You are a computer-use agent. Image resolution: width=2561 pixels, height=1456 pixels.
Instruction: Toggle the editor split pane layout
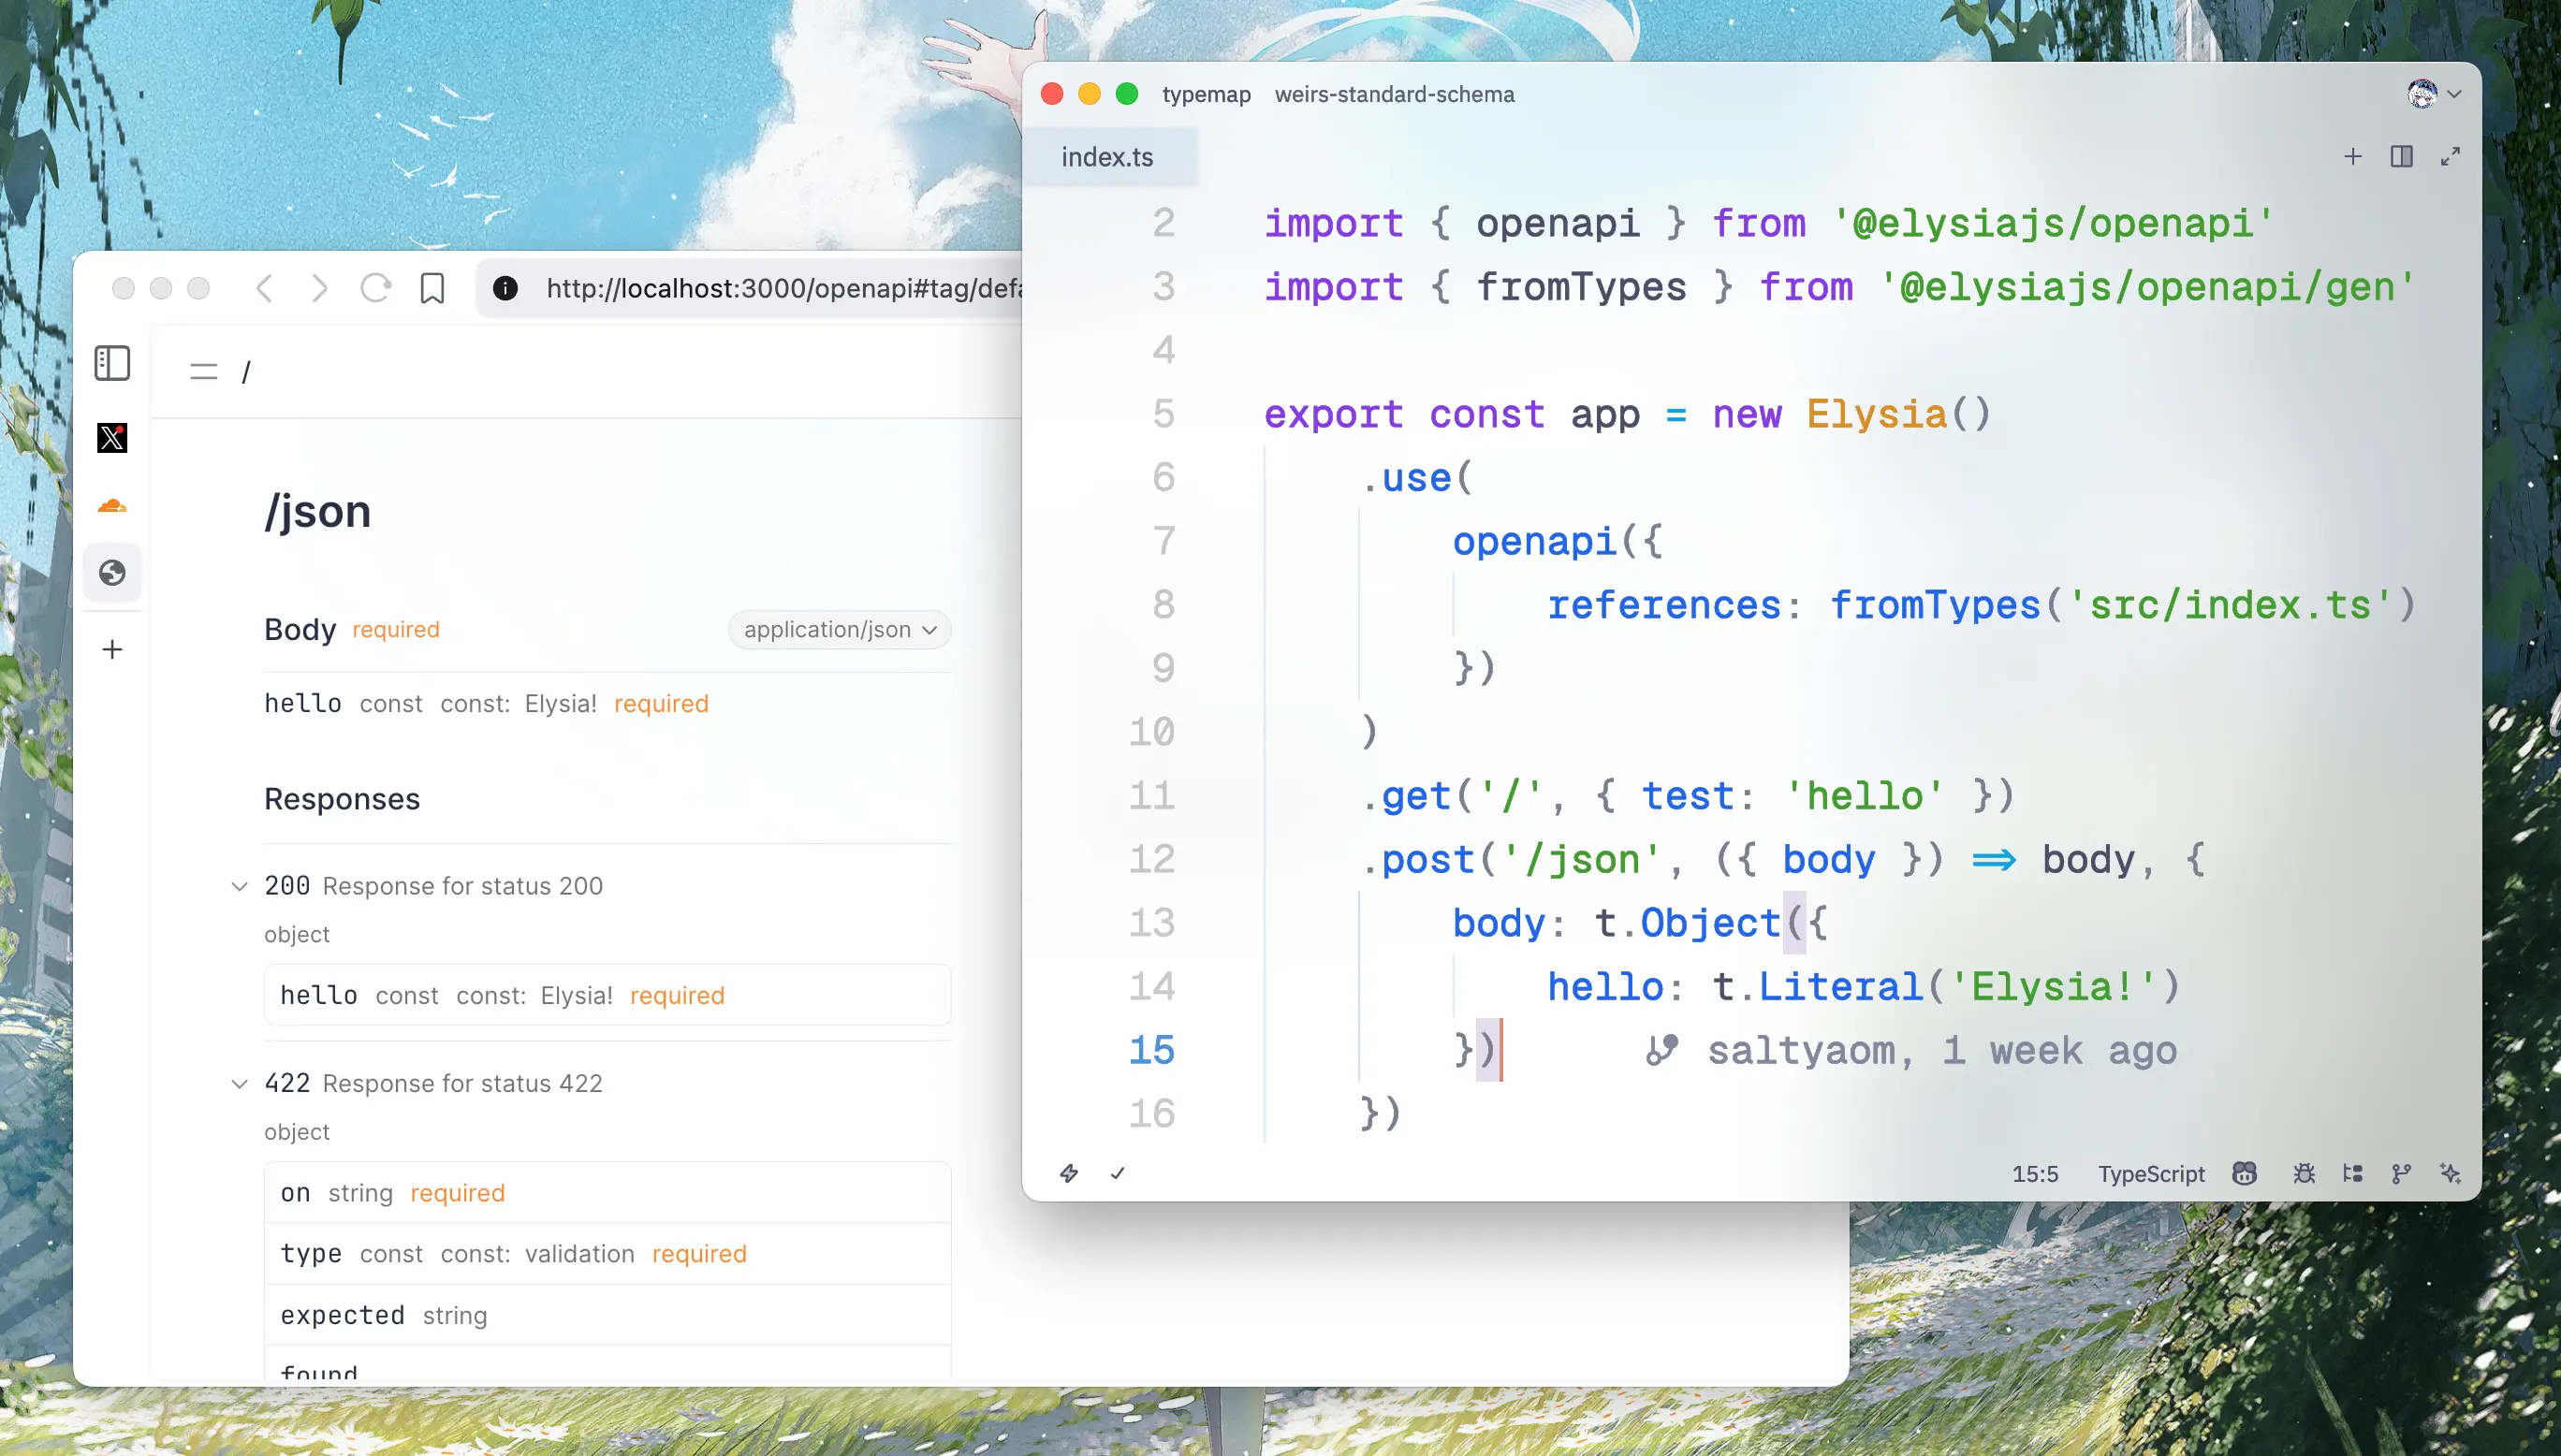click(2401, 156)
